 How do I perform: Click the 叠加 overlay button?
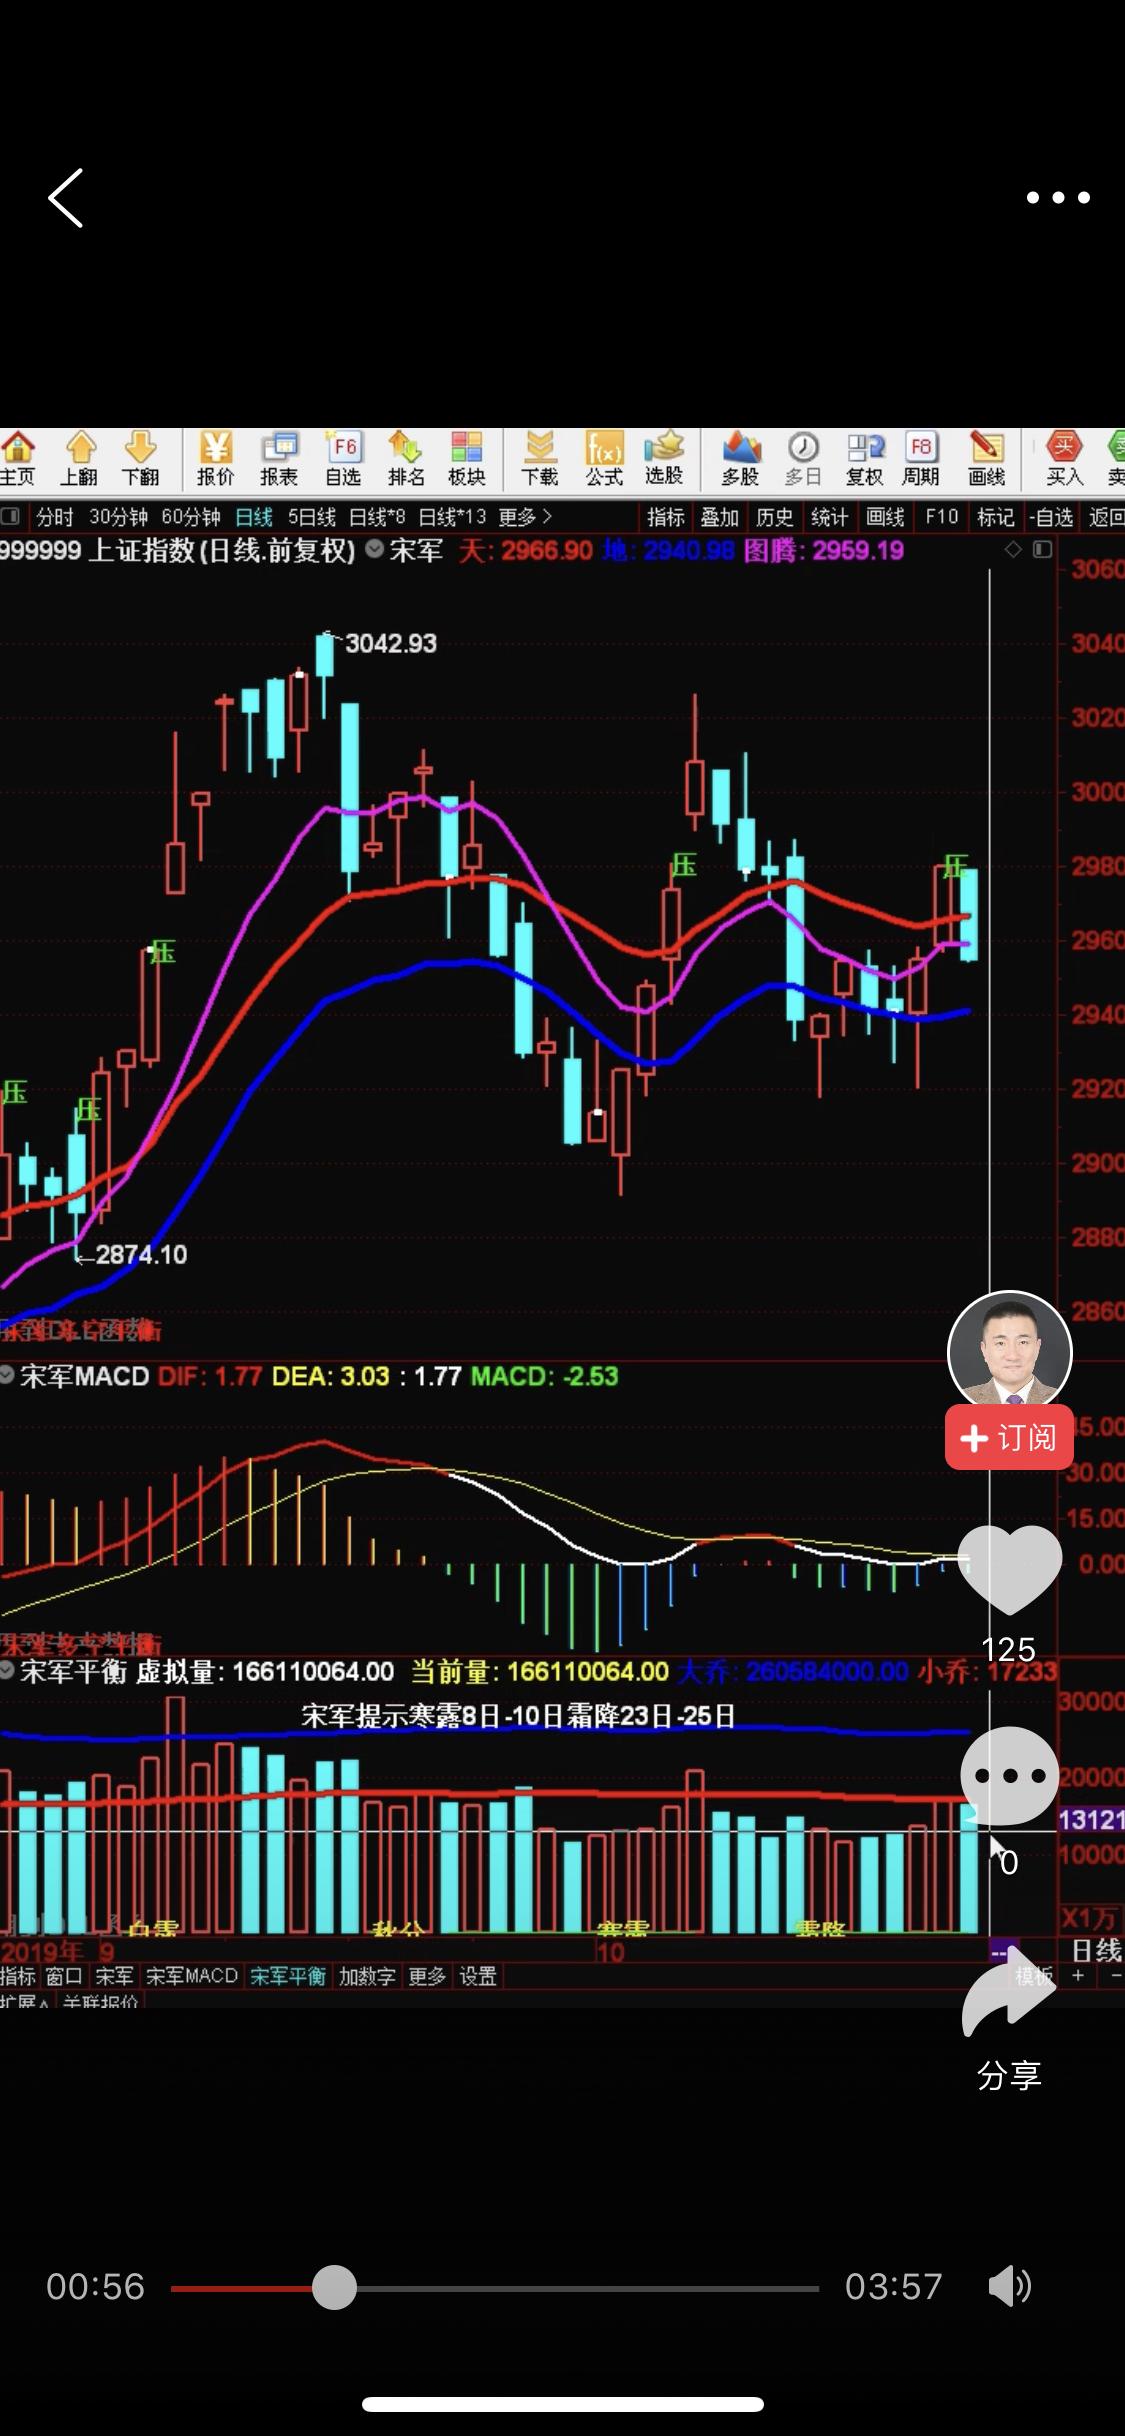click(719, 517)
